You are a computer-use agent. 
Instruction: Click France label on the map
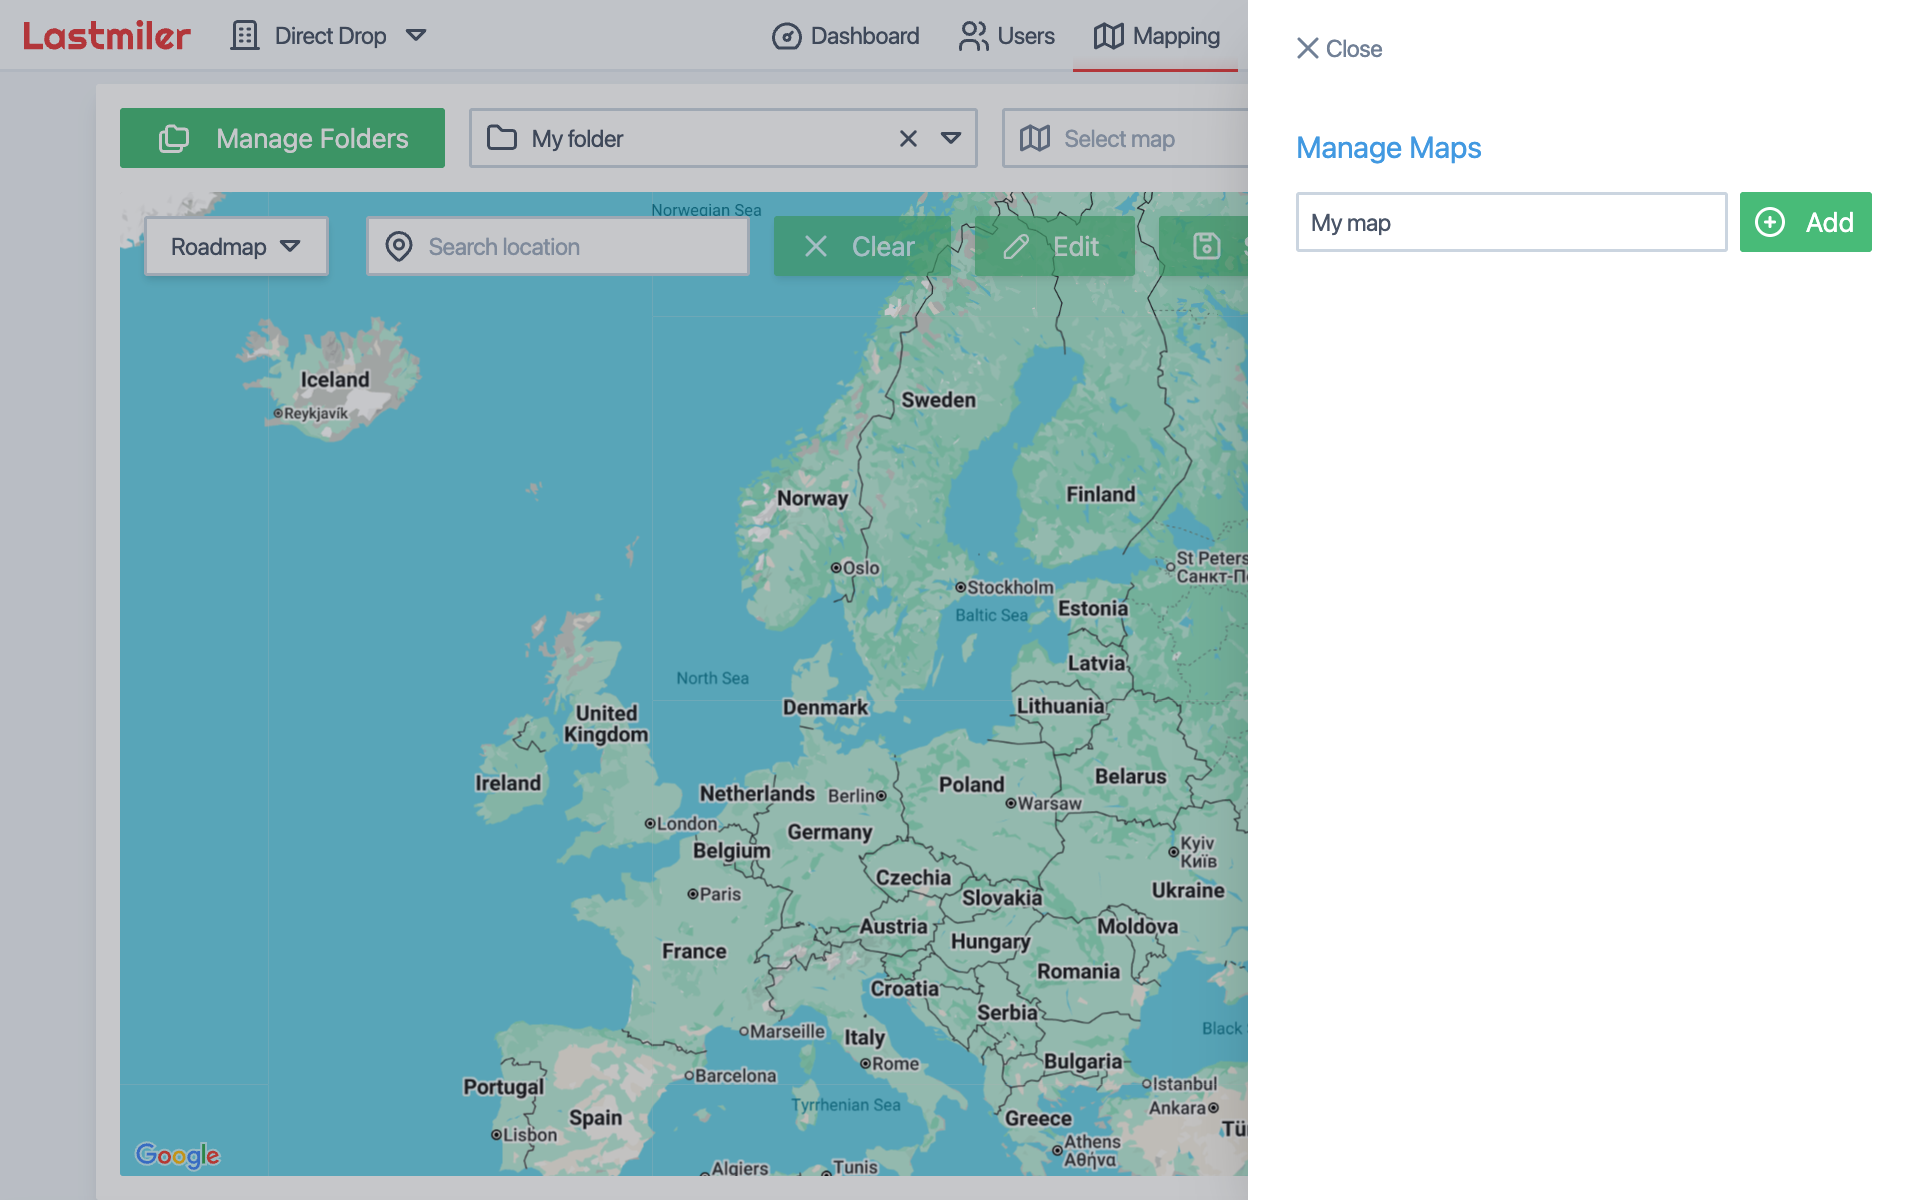tap(694, 951)
